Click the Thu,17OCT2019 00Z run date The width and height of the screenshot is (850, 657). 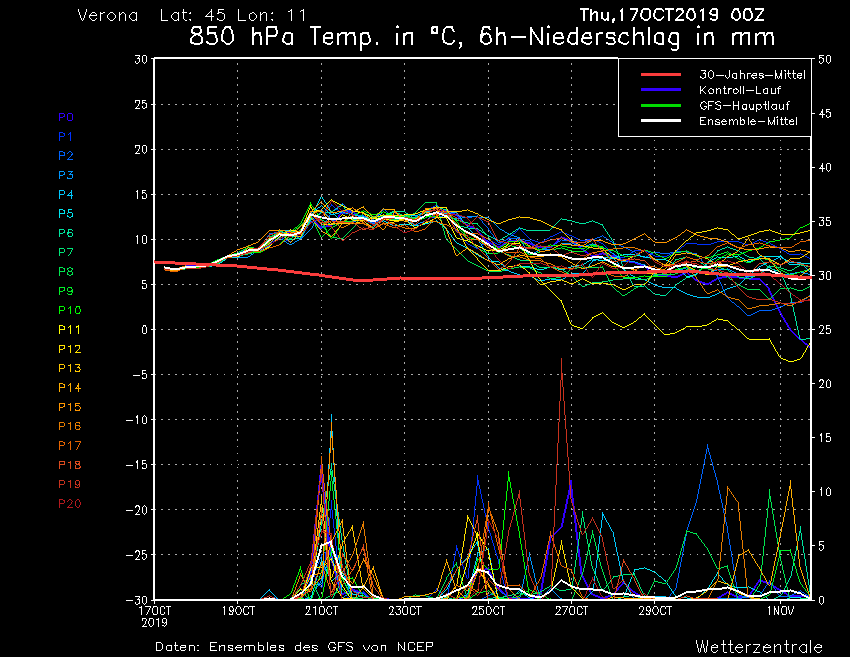672,15
